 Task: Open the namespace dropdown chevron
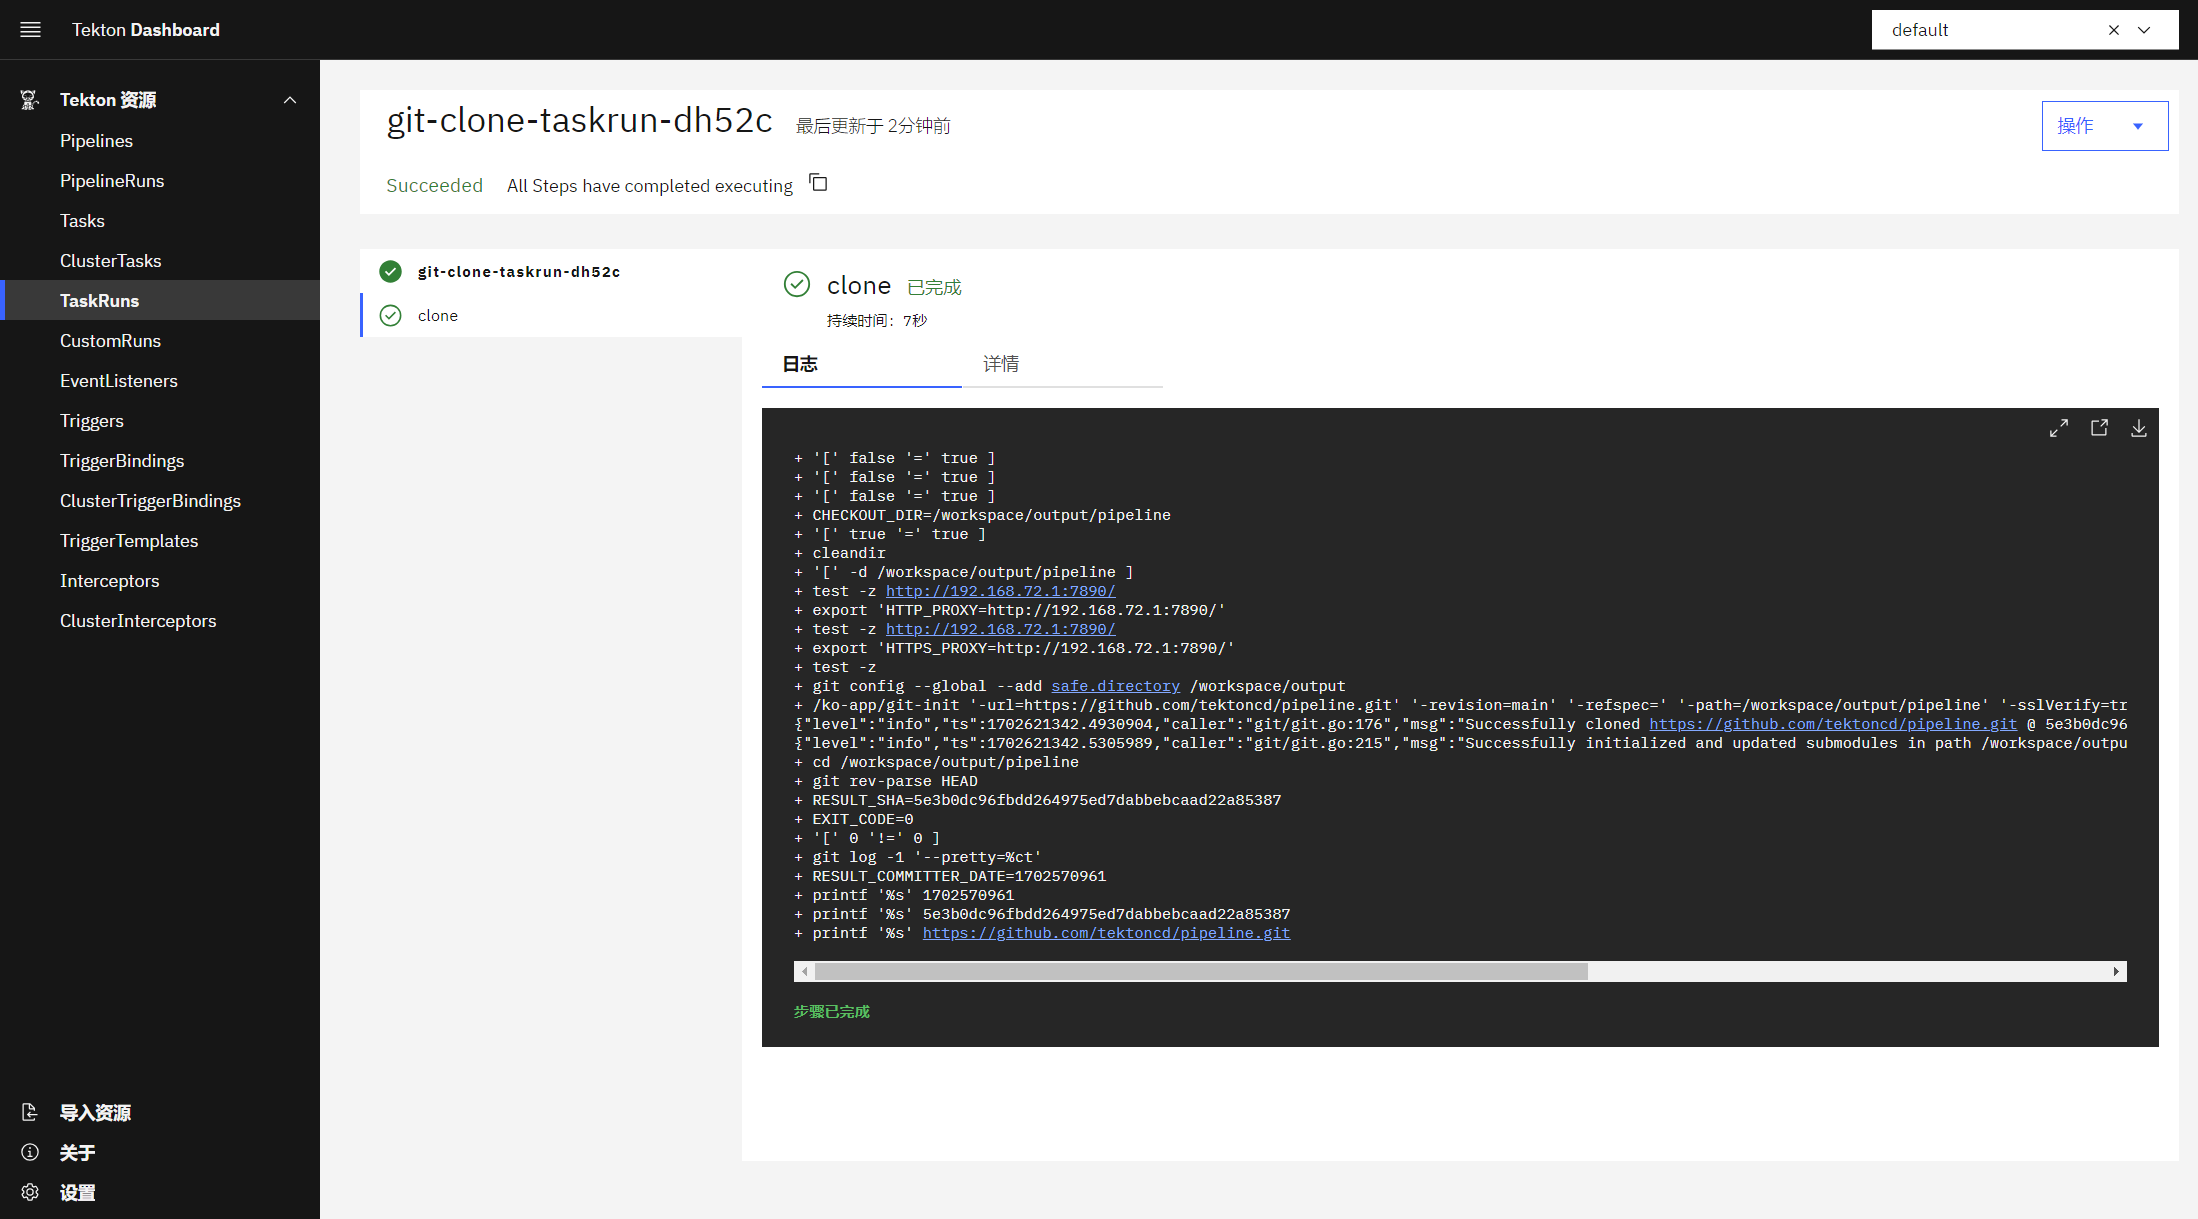point(2144,30)
